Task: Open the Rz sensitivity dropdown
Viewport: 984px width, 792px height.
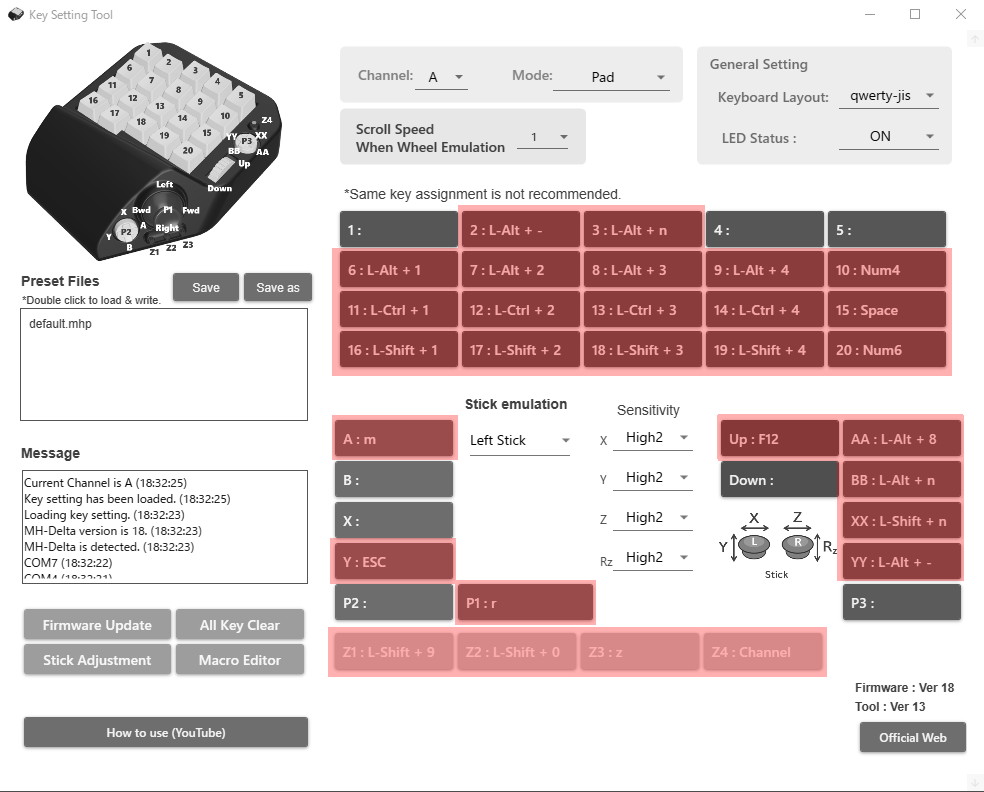Action: point(653,558)
